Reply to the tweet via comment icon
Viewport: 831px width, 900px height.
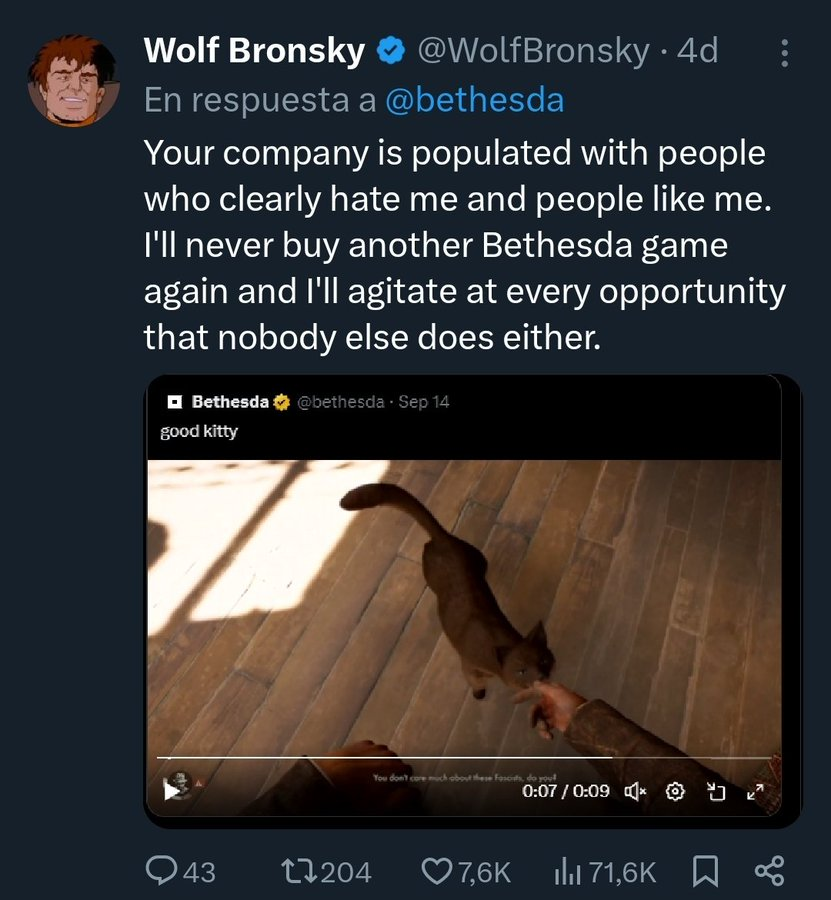(x=162, y=872)
